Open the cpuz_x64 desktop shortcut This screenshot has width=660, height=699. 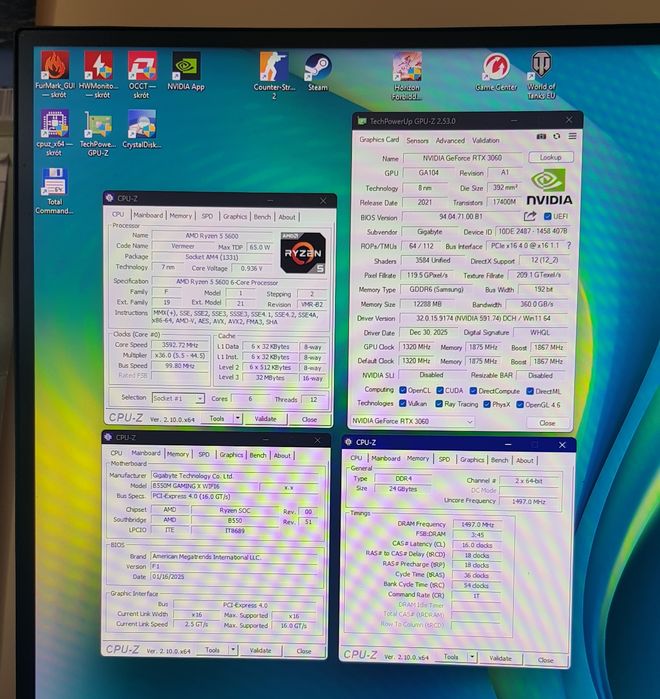(x=54, y=132)
